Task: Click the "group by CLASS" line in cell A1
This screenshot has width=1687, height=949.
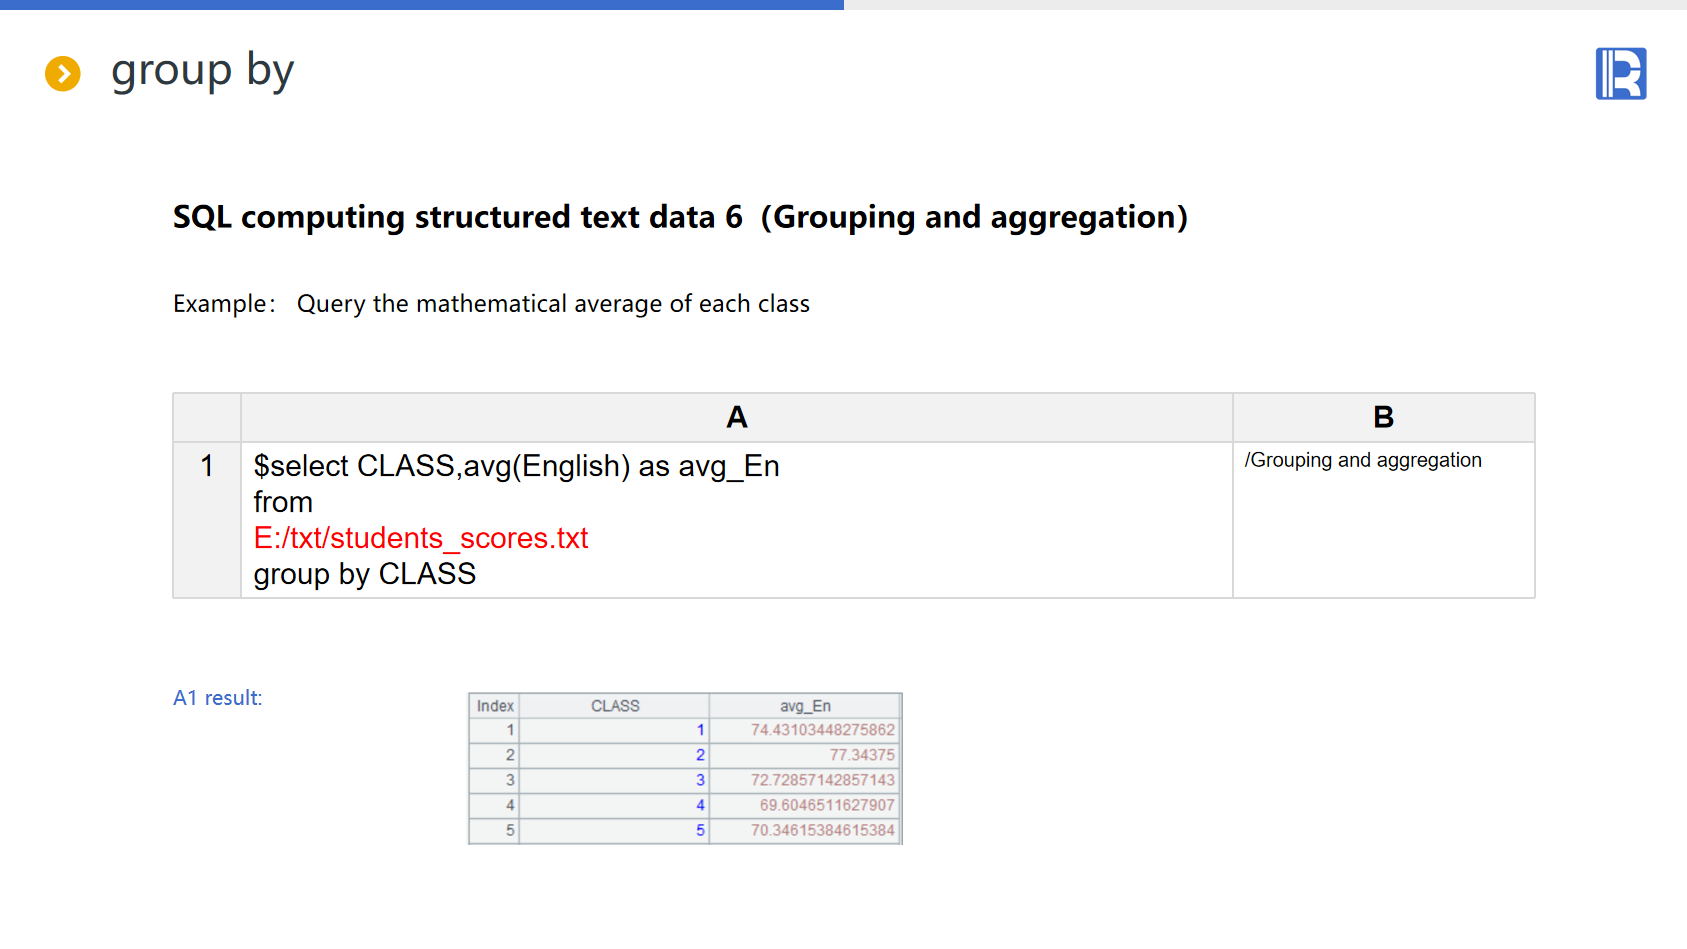Action: pyautogui.click(x=365, y=574)
